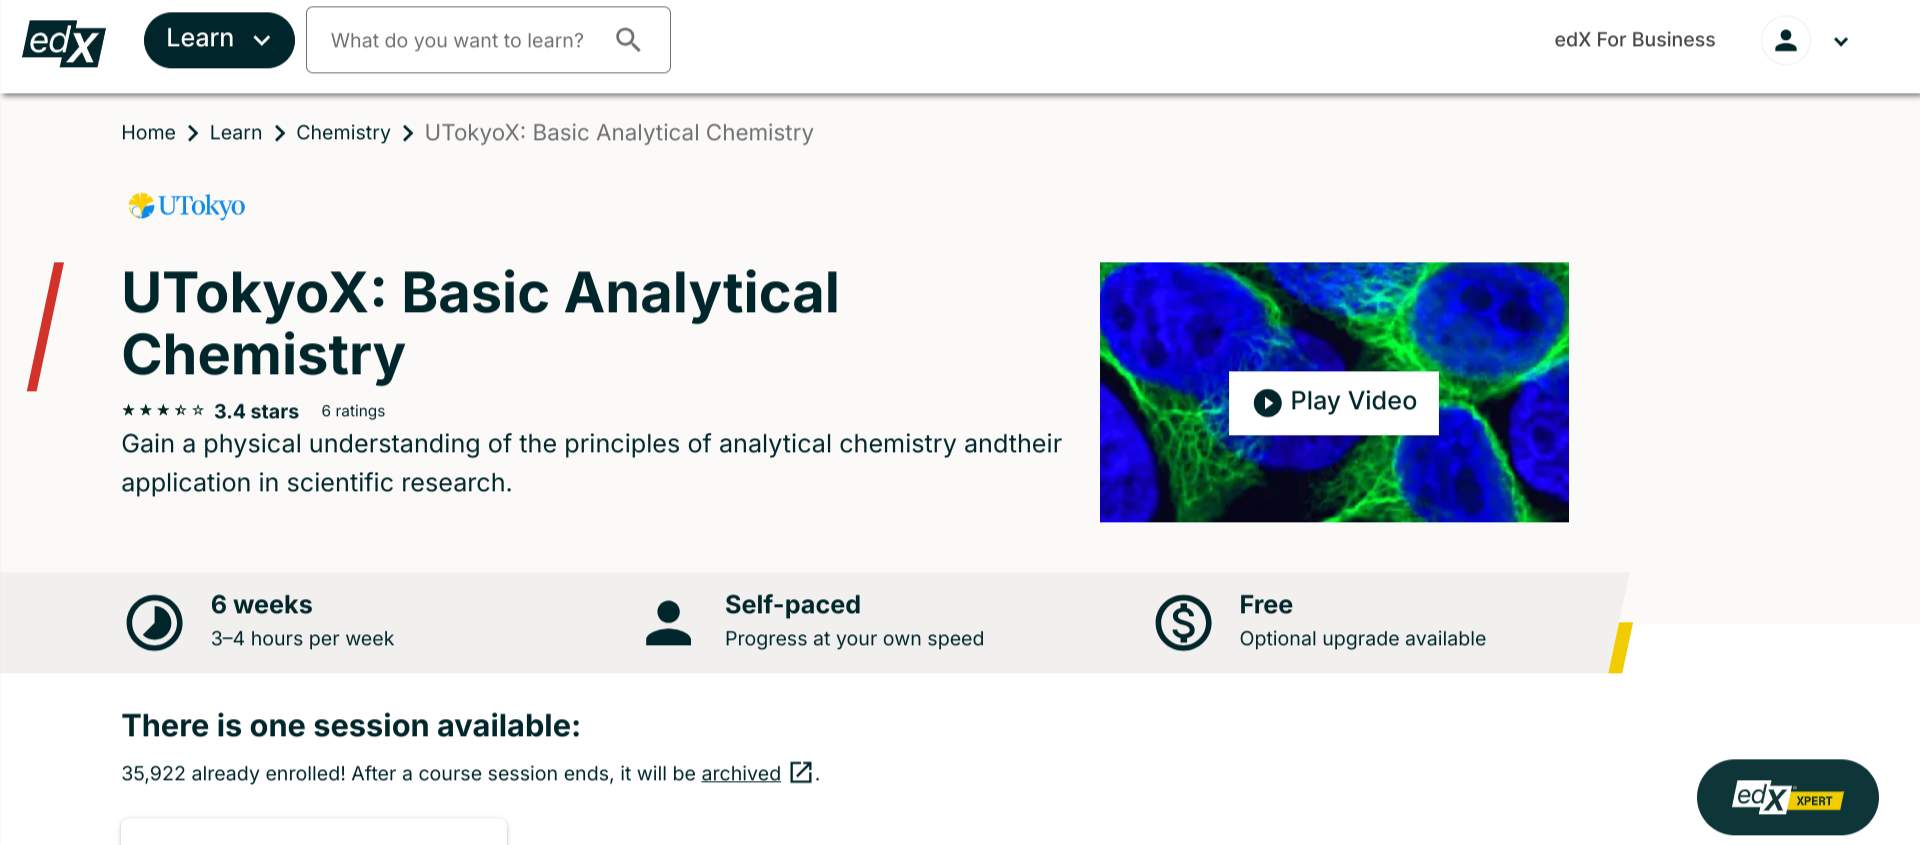
Task: Navigate to Home via breadcrumb
Action: tap(148, 132)
